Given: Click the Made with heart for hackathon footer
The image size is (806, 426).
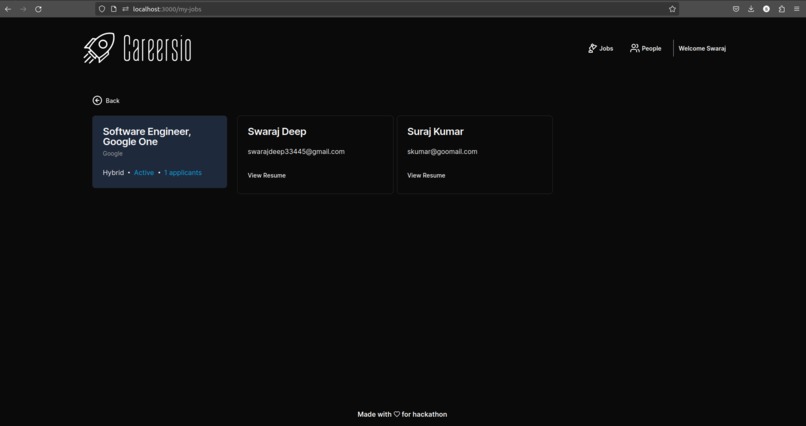Looking at the screenshot, I should click(402, 414).
